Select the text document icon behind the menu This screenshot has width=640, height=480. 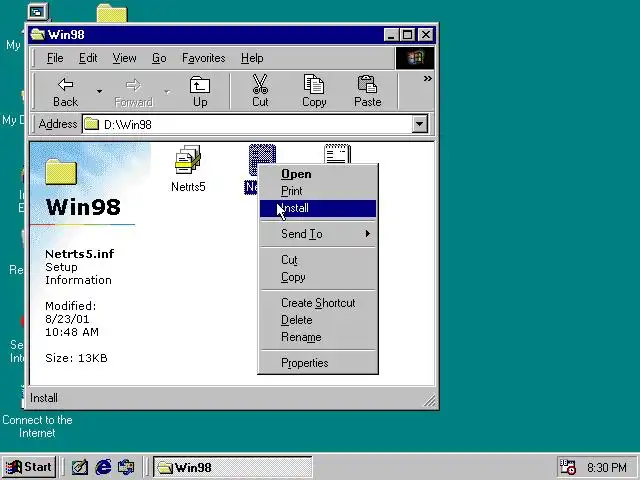coord(337,154)
